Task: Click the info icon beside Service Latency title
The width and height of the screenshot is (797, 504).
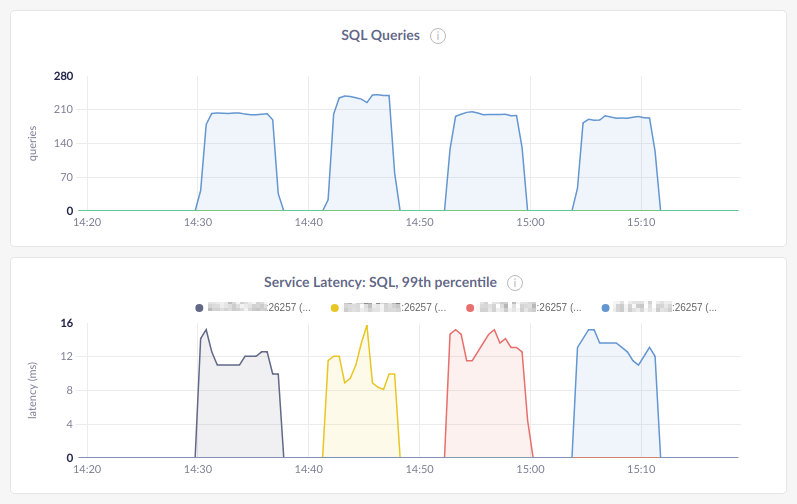Action: (x=516, y=283)
